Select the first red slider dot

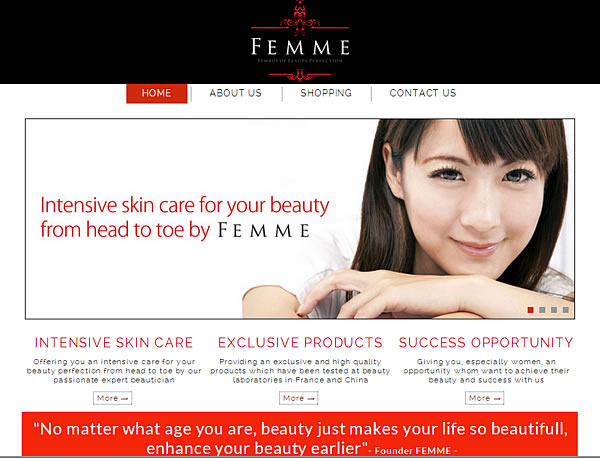point(530,310)
